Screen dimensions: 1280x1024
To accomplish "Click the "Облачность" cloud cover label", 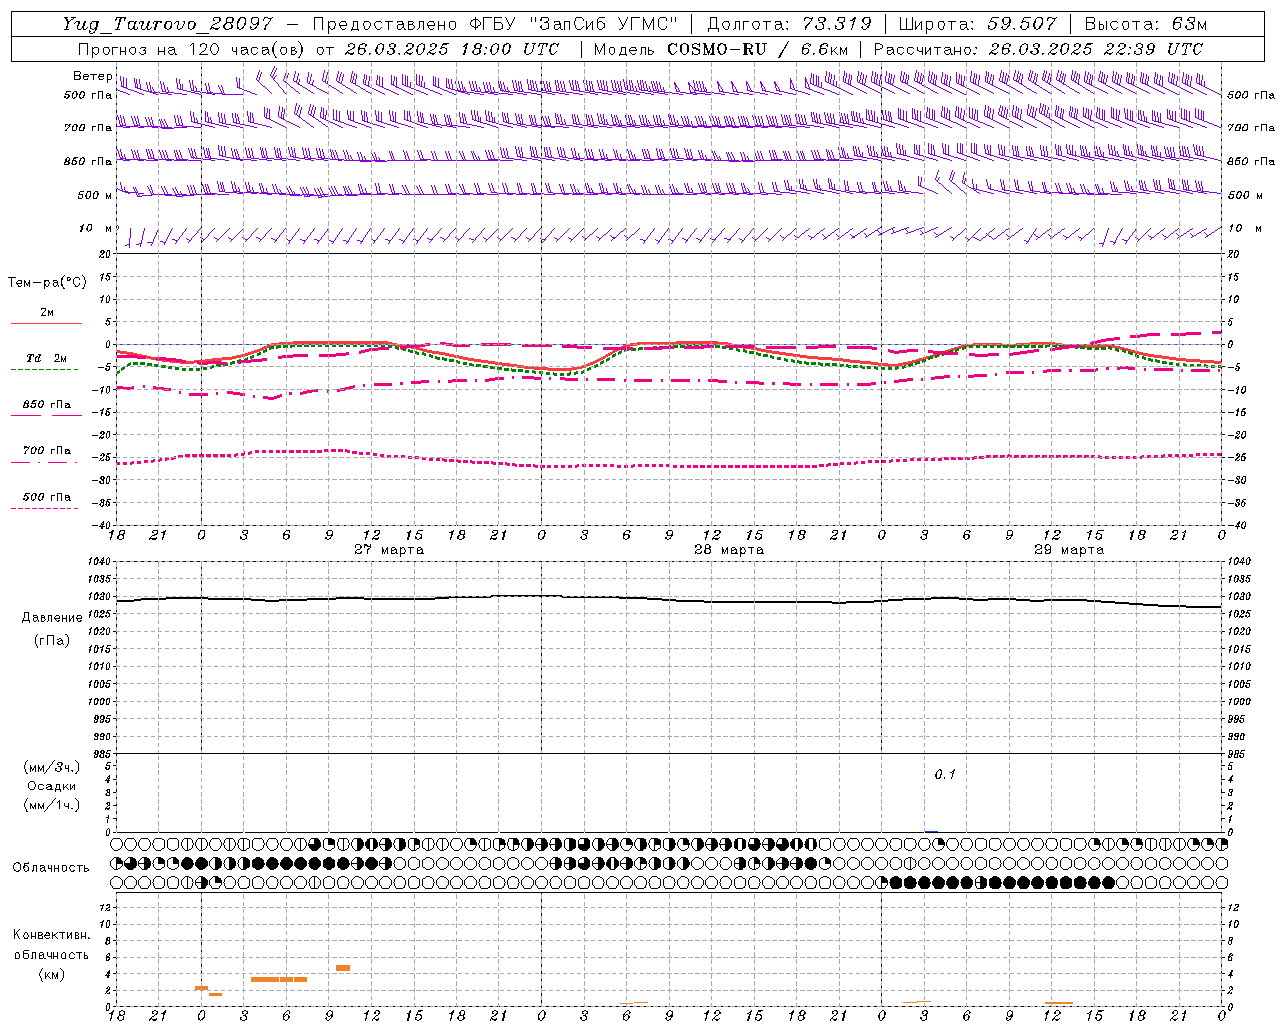I will pos(51,868).
